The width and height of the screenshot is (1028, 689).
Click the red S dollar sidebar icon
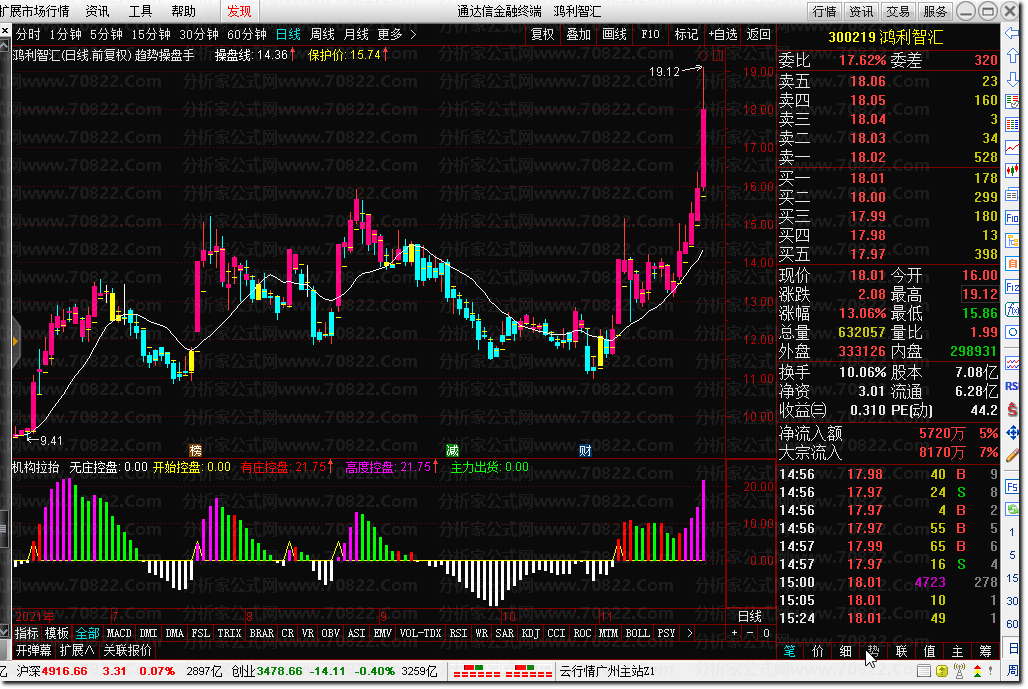[x=1012, y=410]
